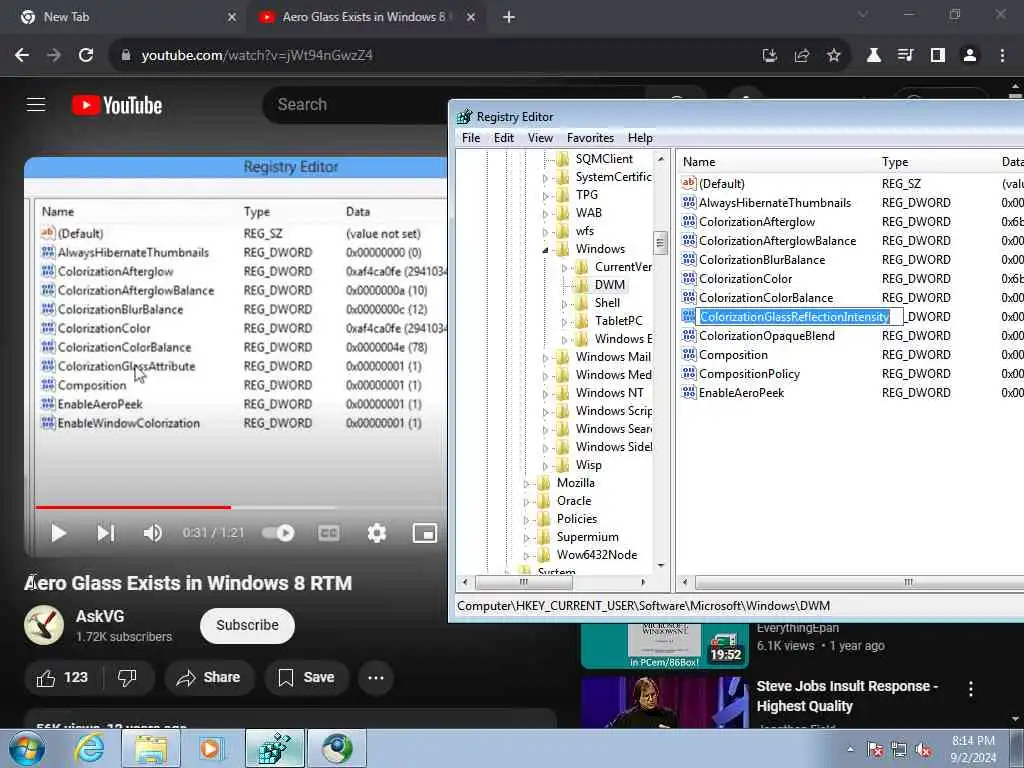Bookmark this page with the star icon
The image size is (1024, 768).
pos(833,56)
